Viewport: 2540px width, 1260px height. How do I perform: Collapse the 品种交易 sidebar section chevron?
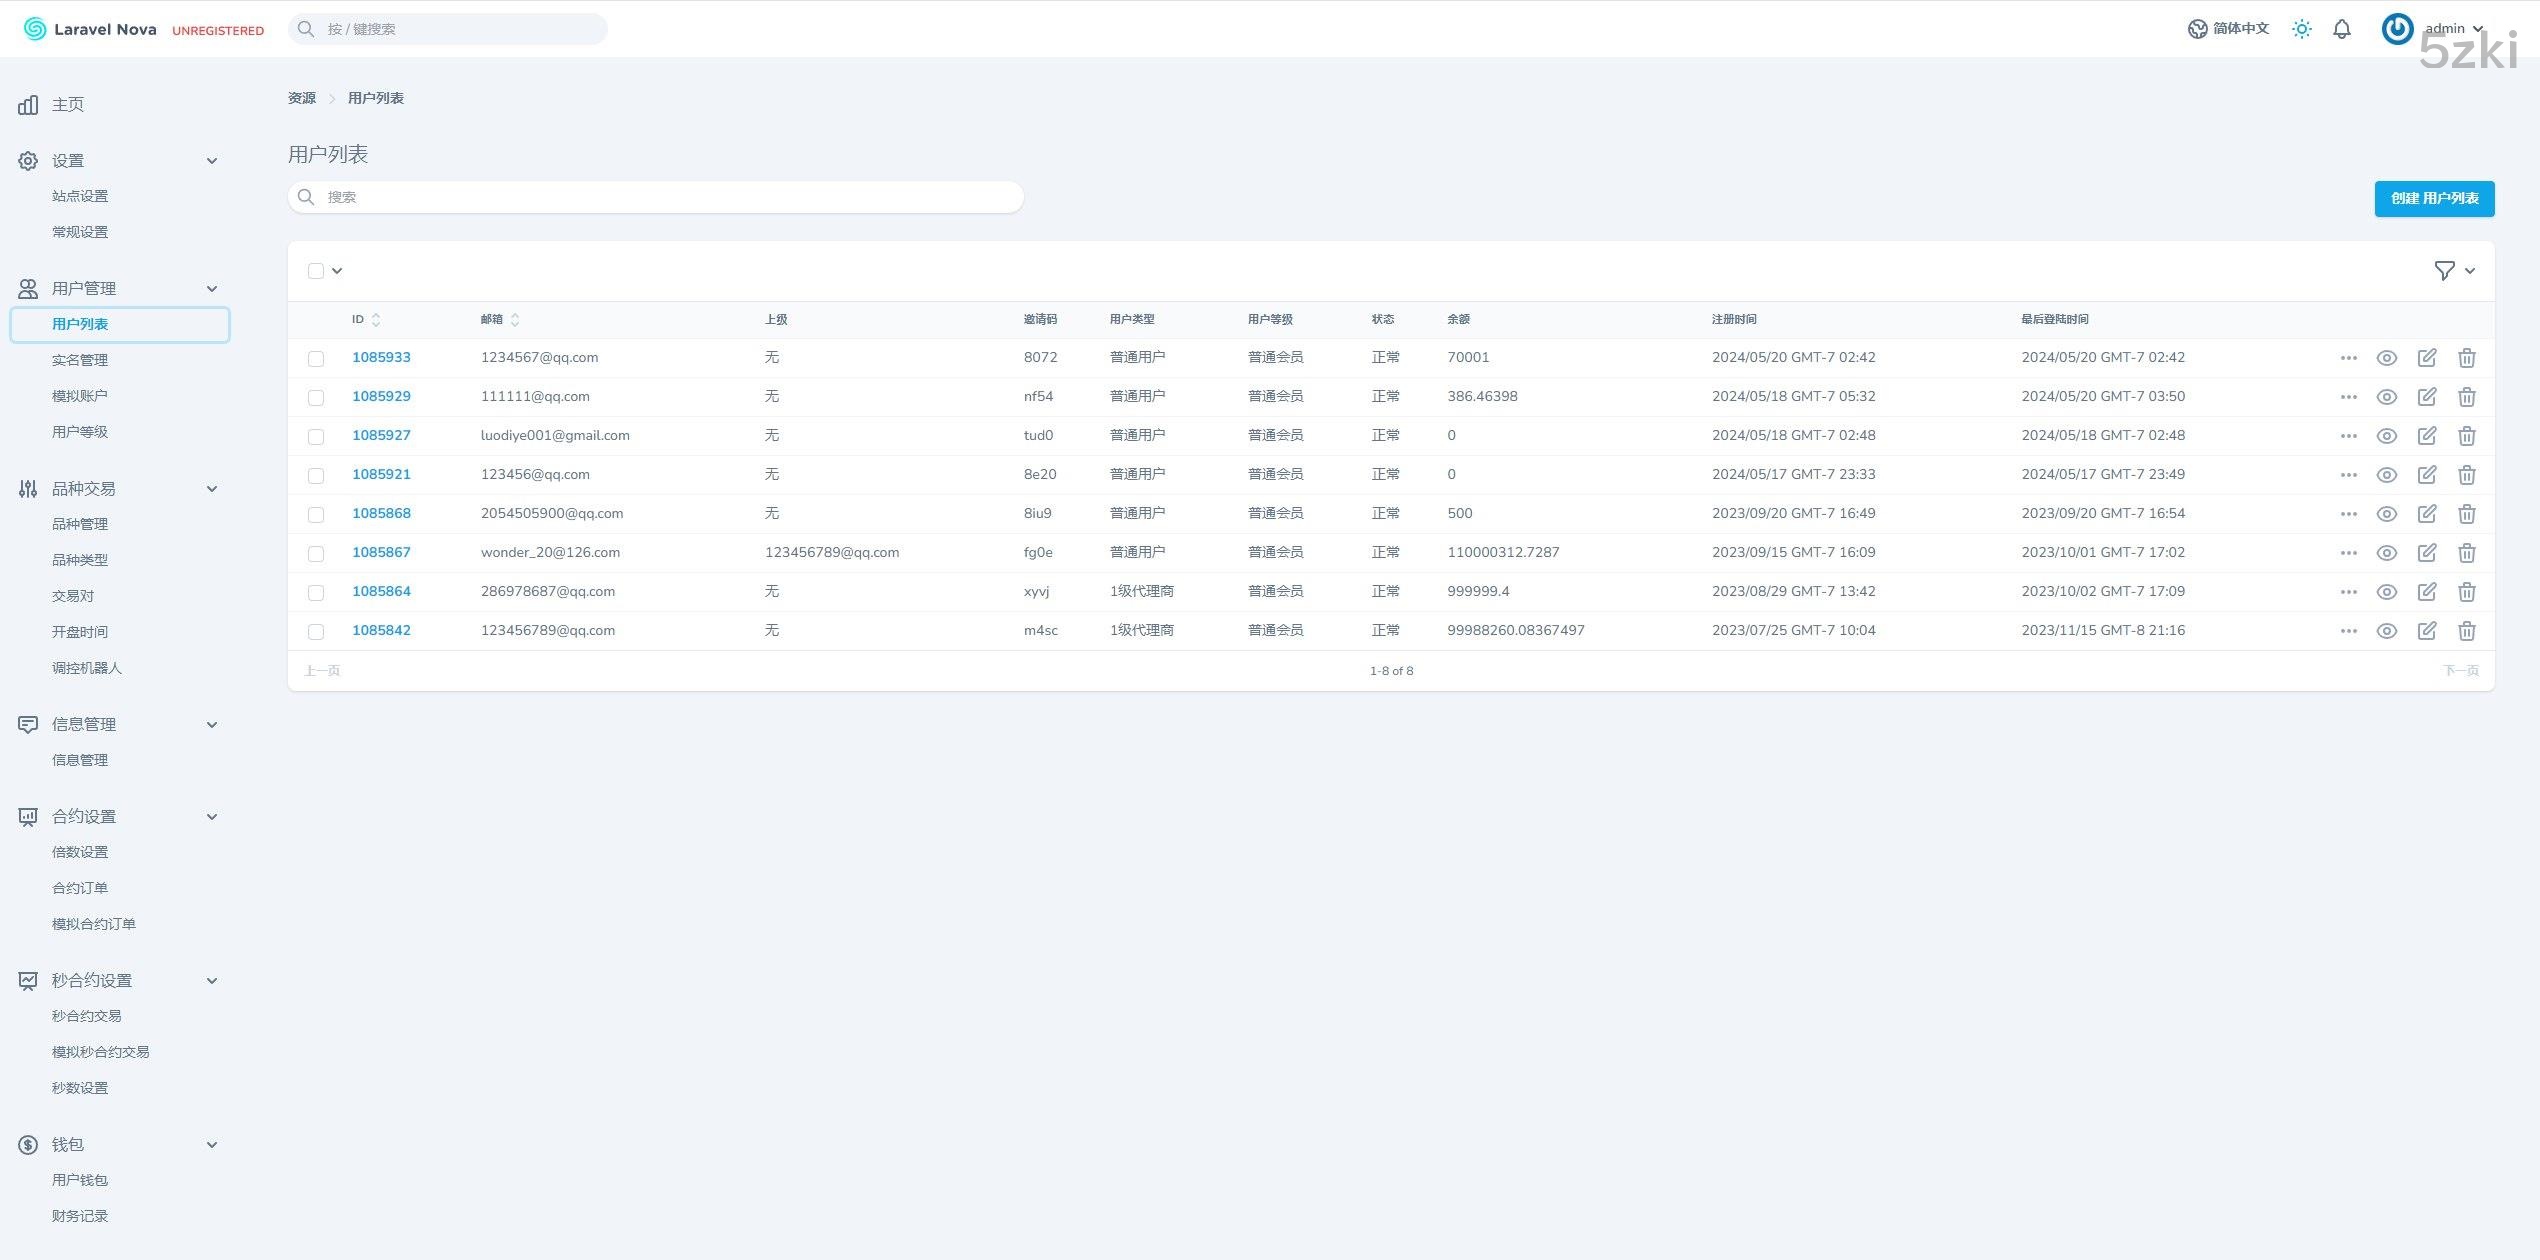tap(211, 489)
